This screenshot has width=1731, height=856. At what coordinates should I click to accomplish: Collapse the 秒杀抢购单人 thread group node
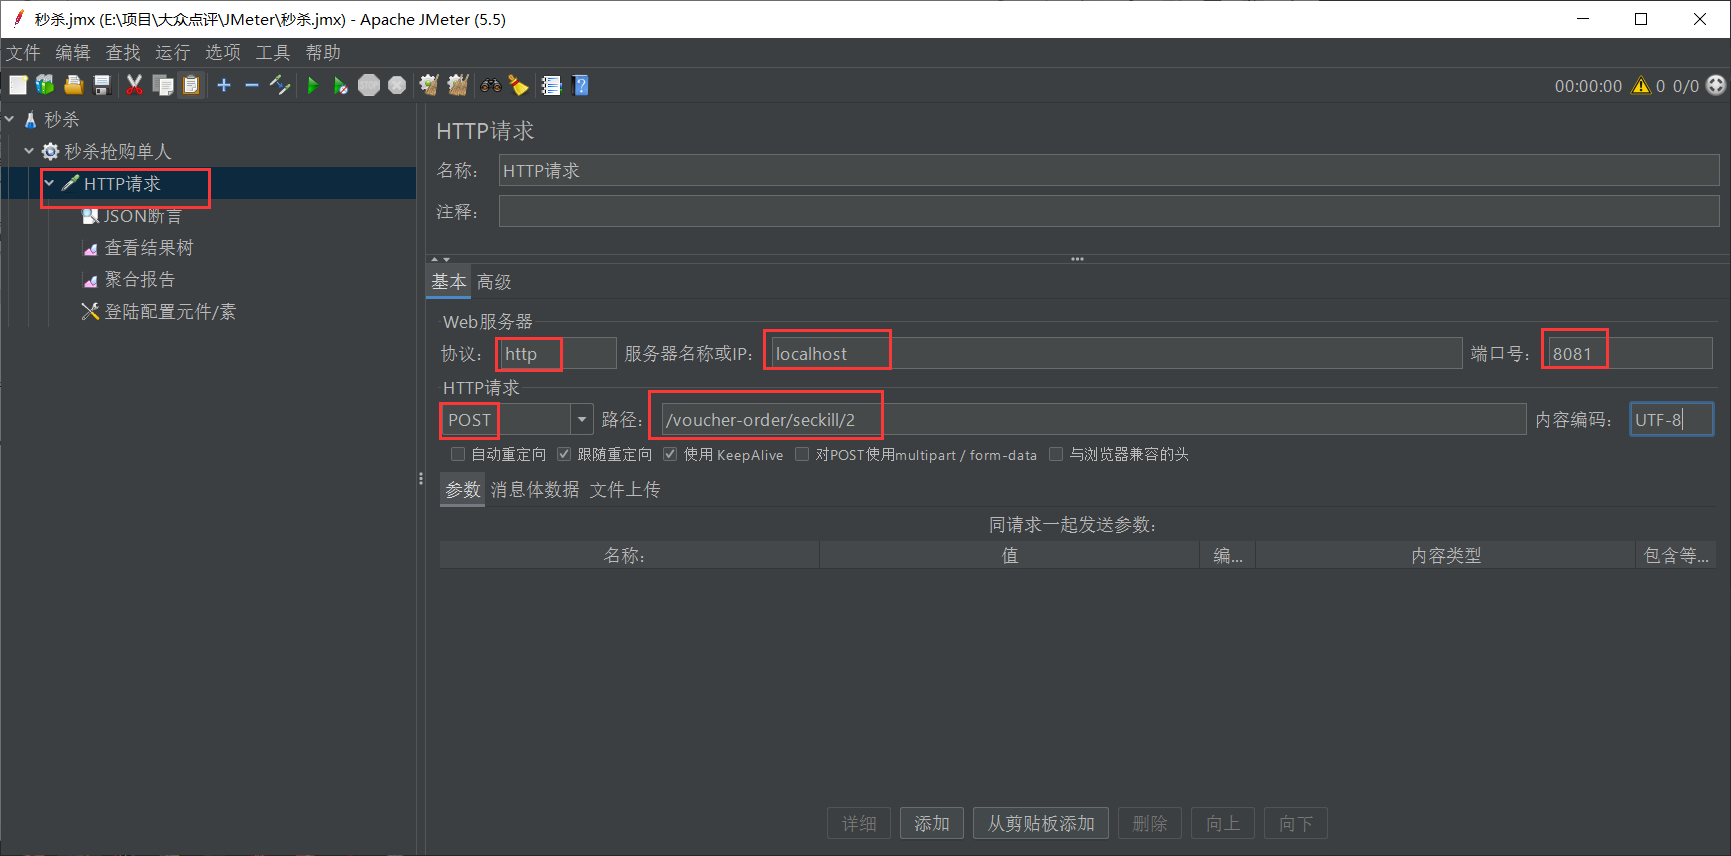29,151
